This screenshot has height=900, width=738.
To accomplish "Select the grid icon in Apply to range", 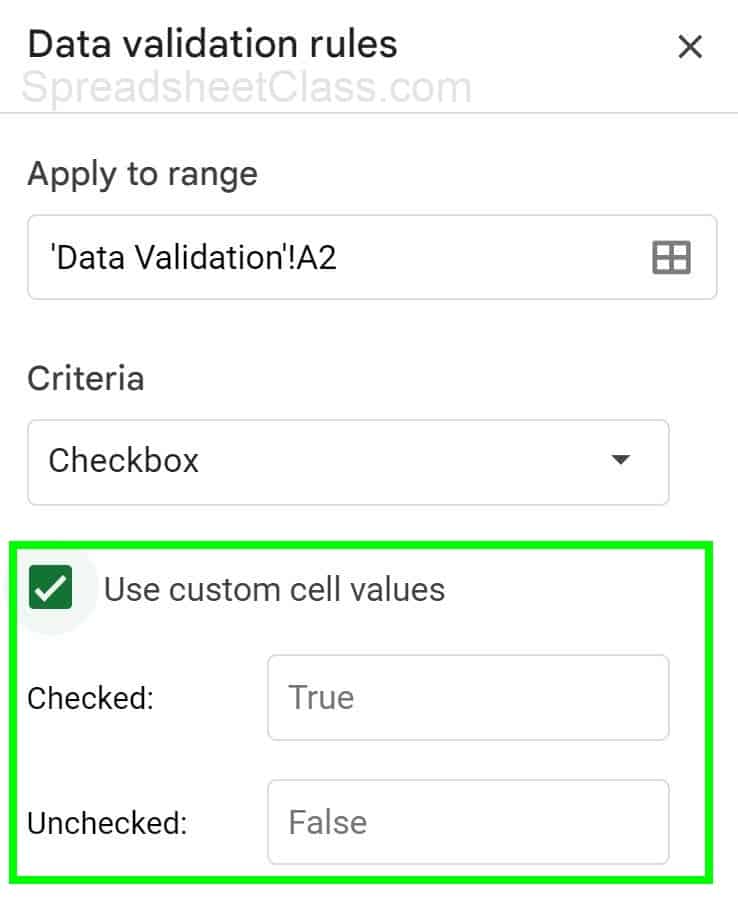I will [671, 258].
